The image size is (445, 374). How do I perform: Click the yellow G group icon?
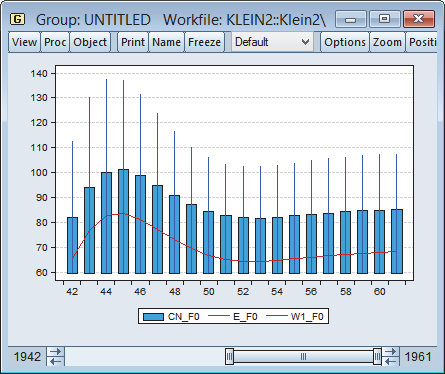pyautogui.click(x=17, y=19)
